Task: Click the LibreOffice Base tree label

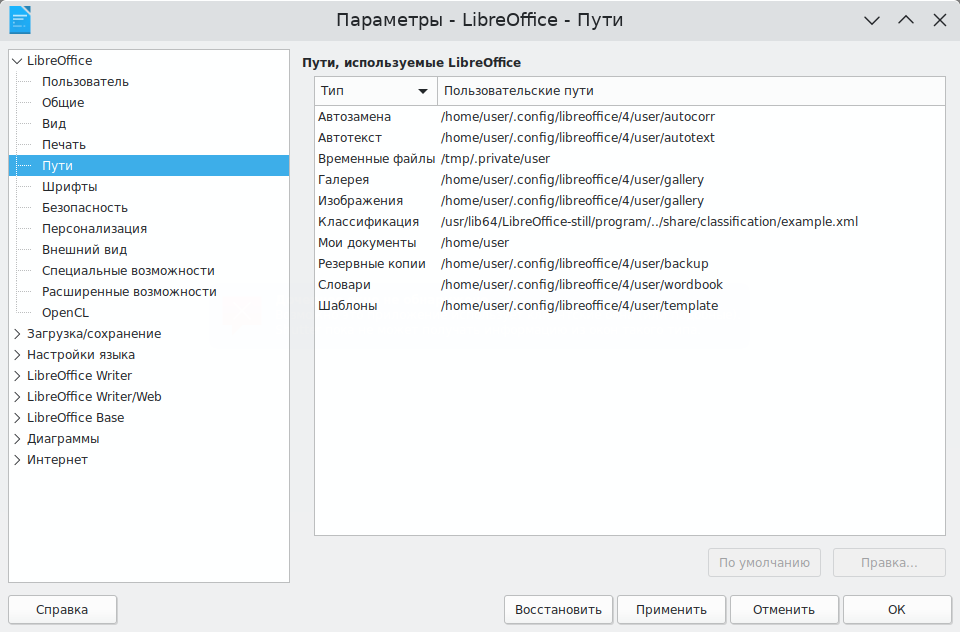Action: pos(75,418)
